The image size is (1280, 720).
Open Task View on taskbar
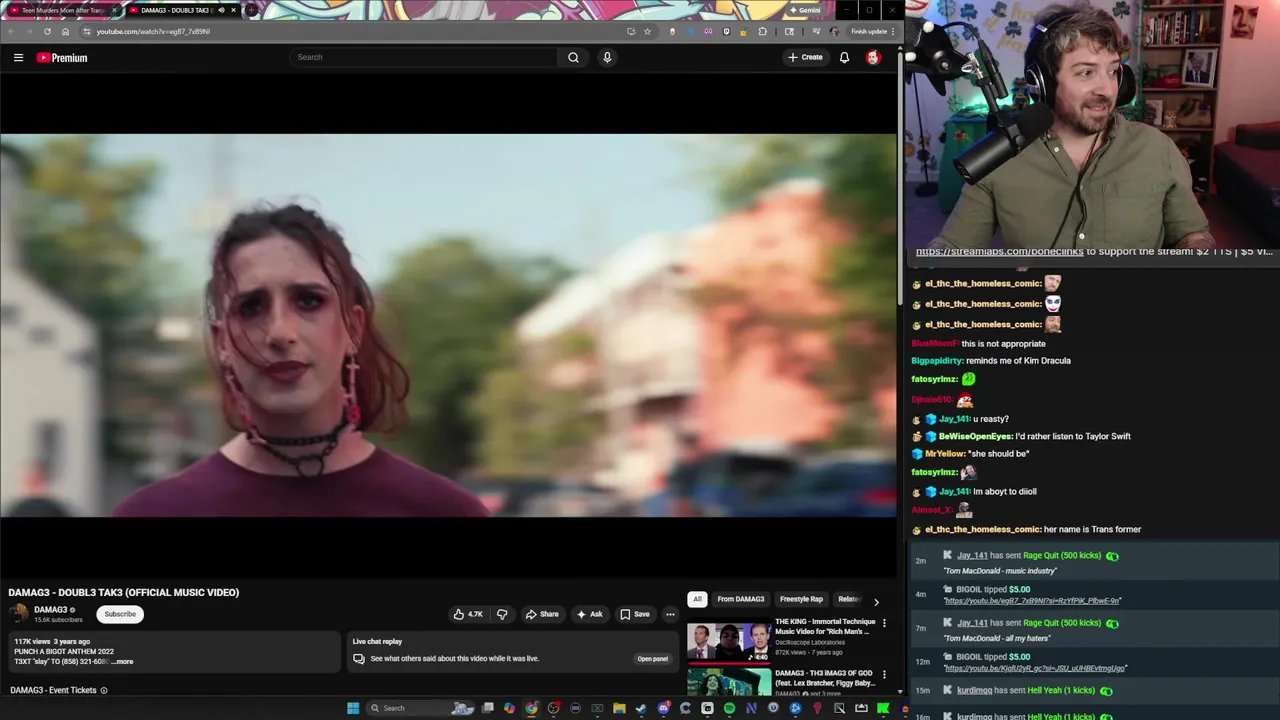[x=488, y=708]
